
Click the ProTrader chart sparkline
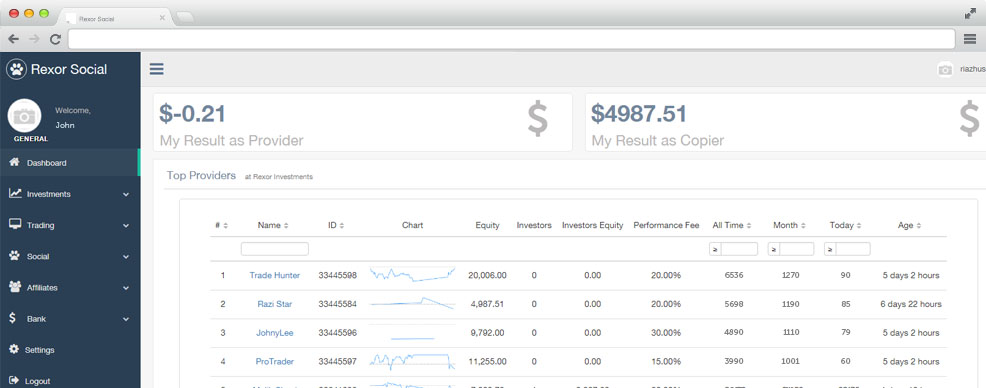pyautogui.click(x=412, y=361)
